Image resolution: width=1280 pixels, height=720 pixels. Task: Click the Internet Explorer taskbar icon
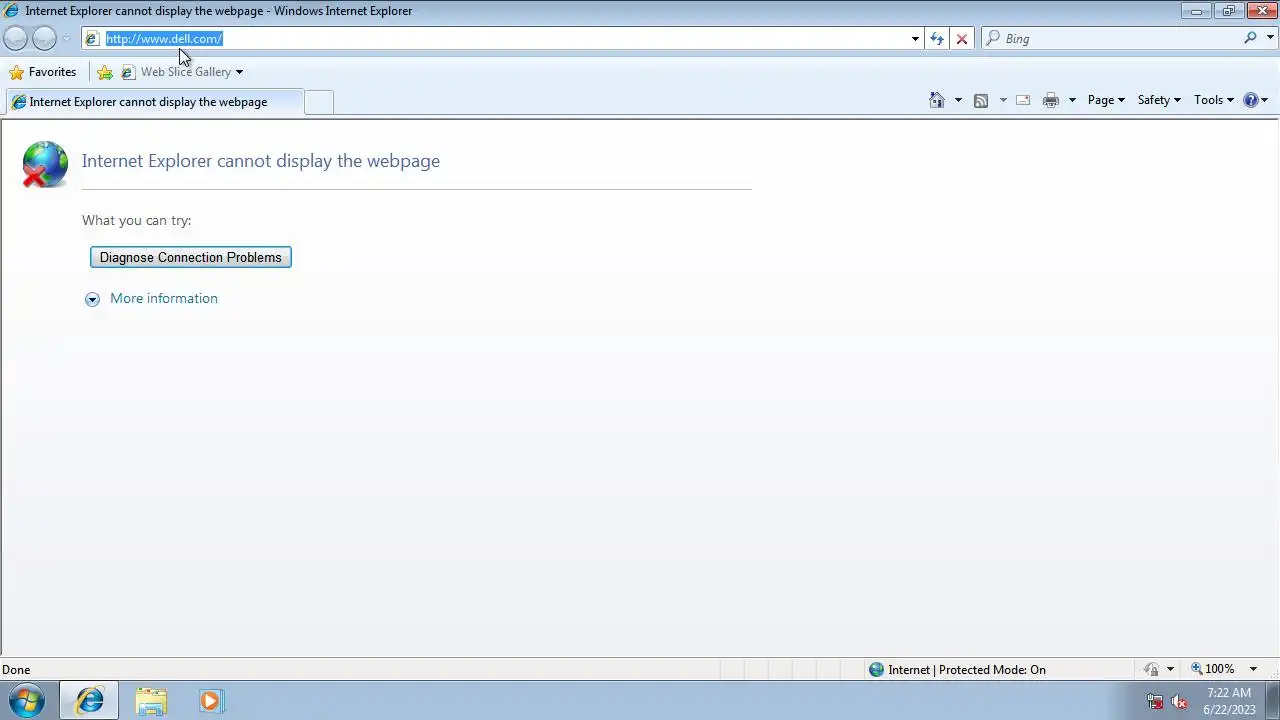coord(90,701)
